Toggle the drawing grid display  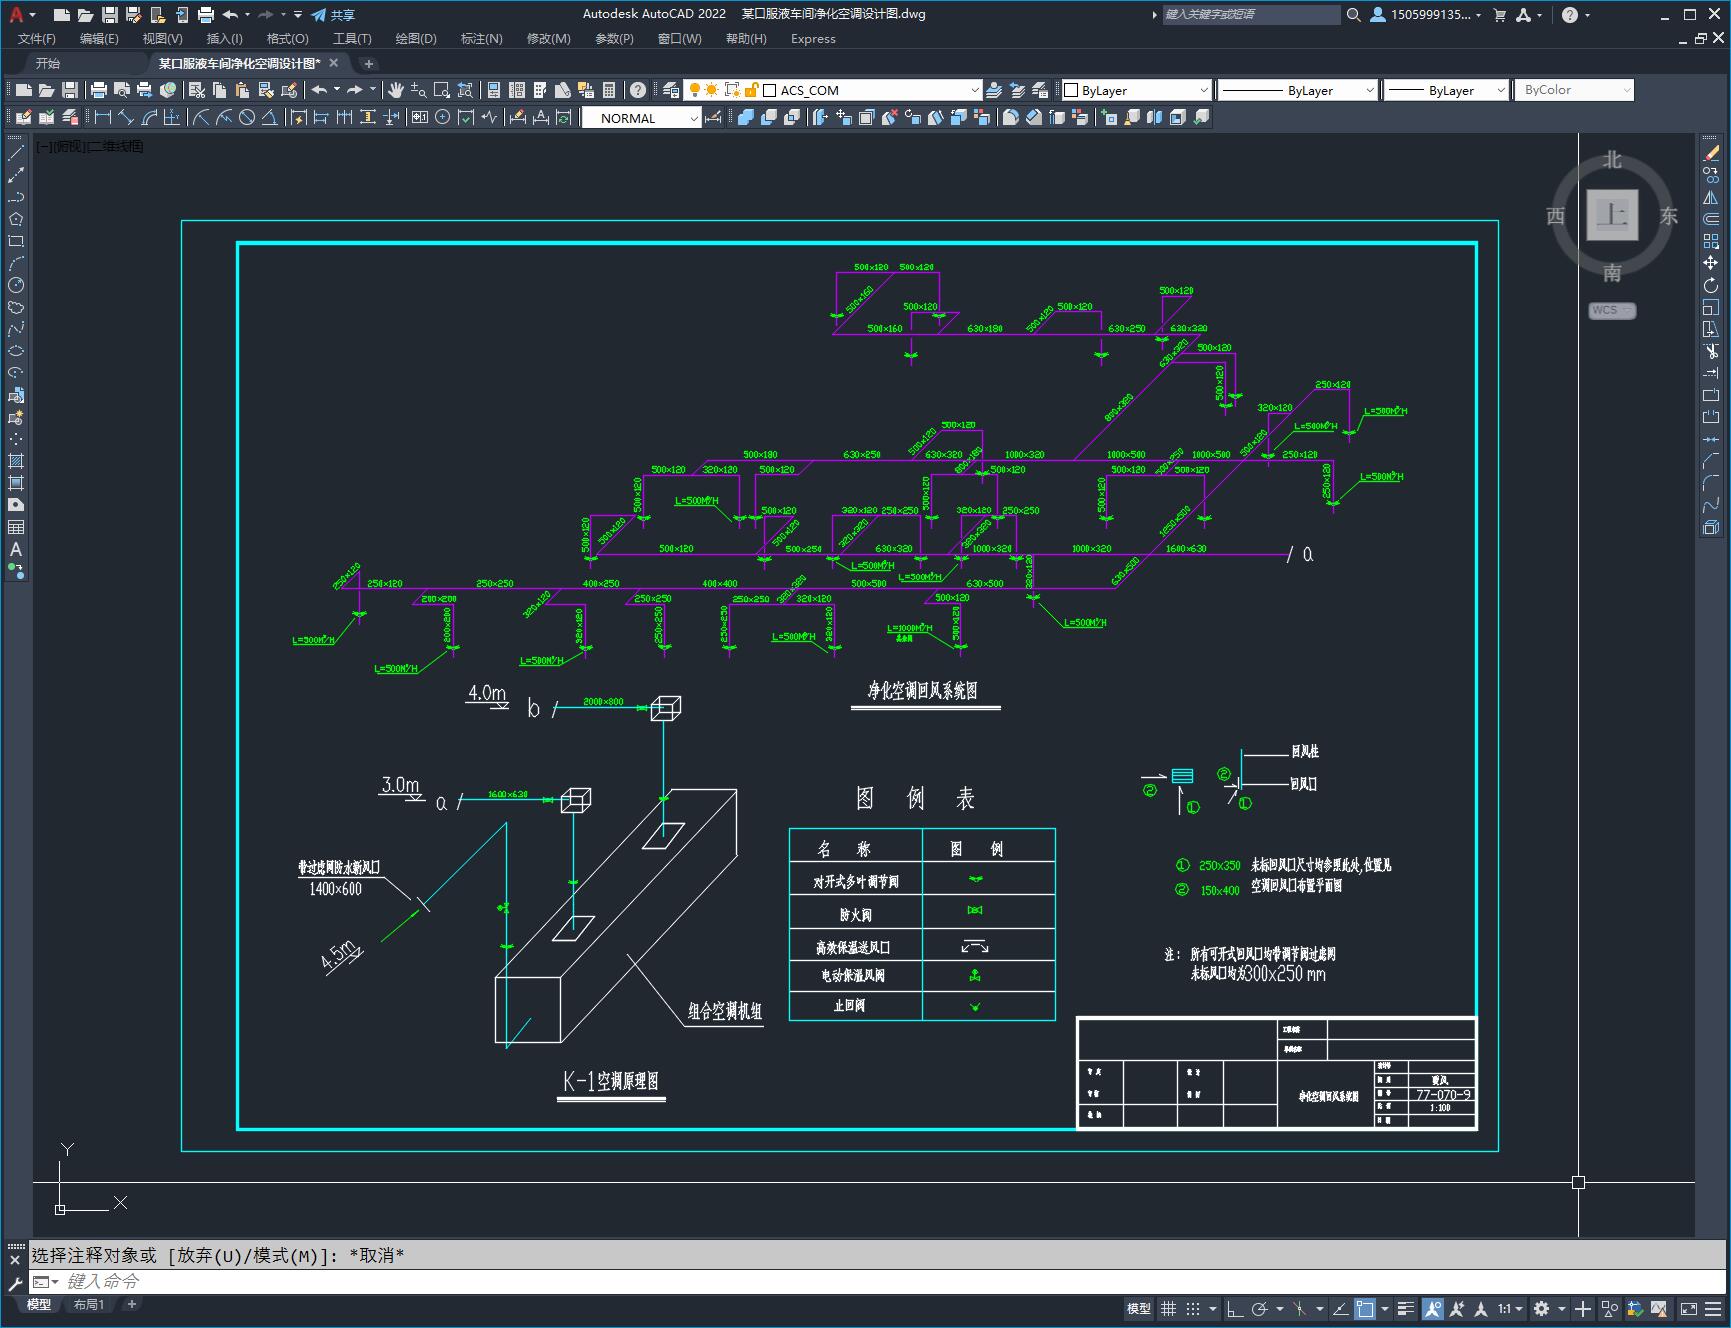click(1168, 1308)
